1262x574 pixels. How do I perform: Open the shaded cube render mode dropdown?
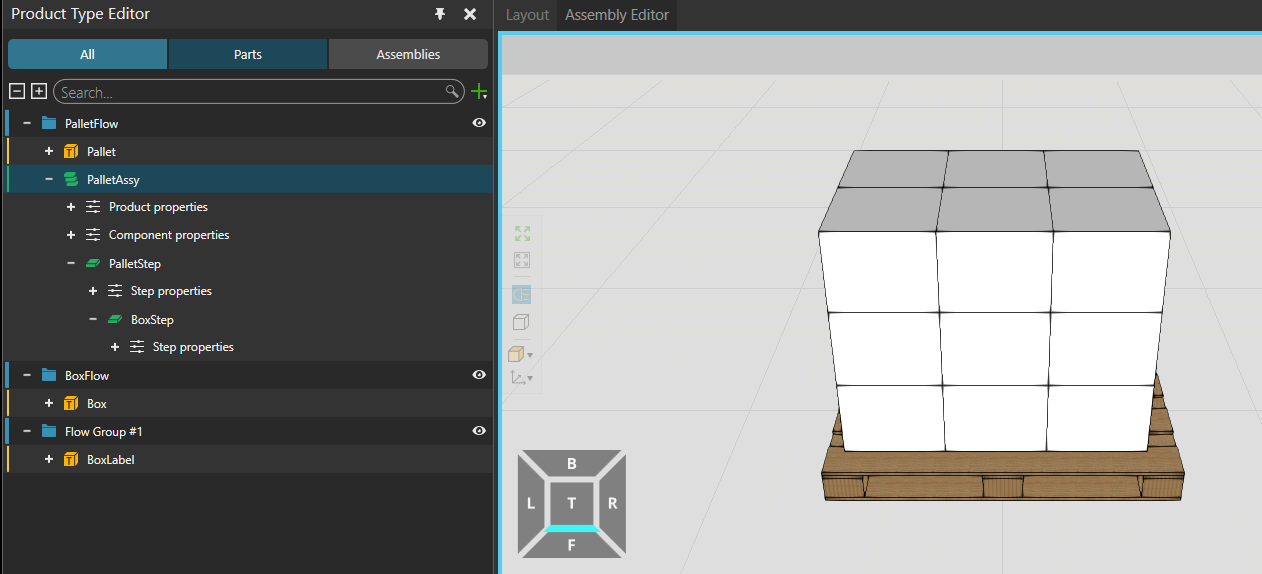pos(529,355)
